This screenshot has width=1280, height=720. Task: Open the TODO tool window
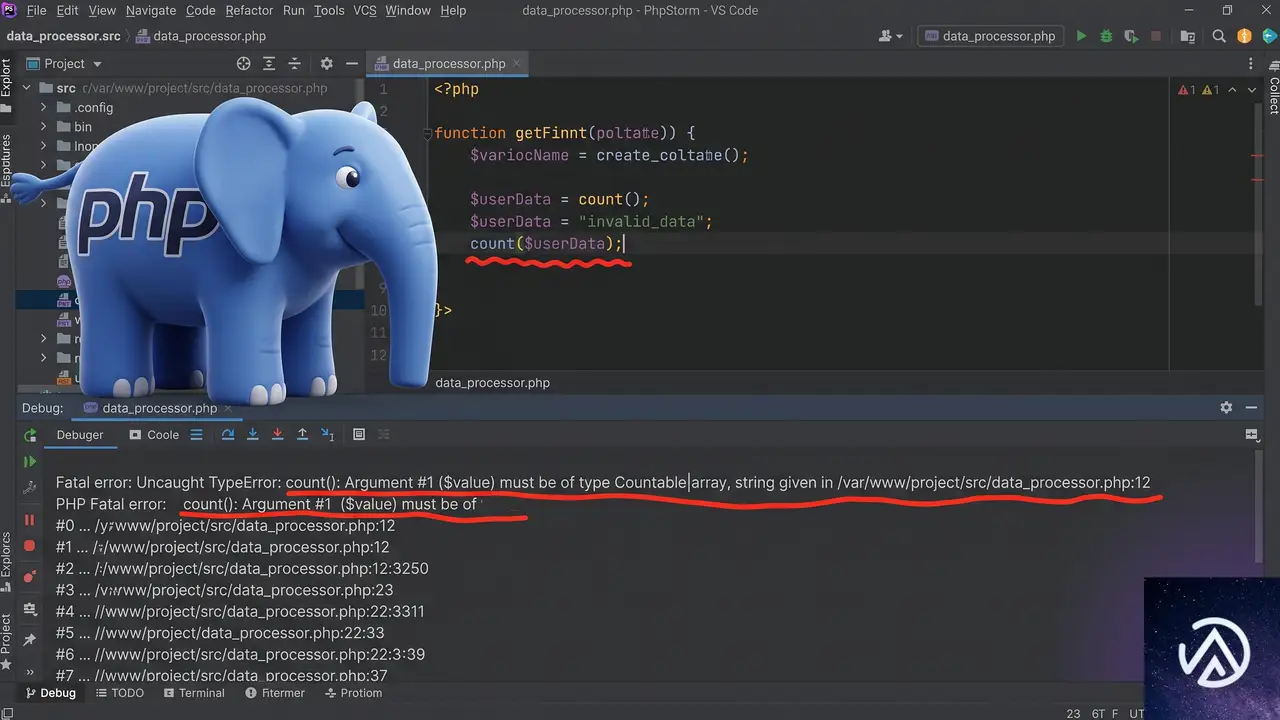tap(119, 693)
